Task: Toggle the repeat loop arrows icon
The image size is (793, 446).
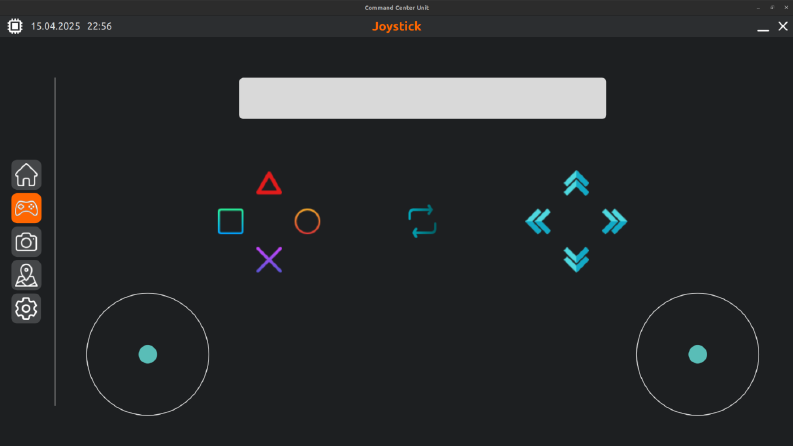Action: click(x=422, y=221)
